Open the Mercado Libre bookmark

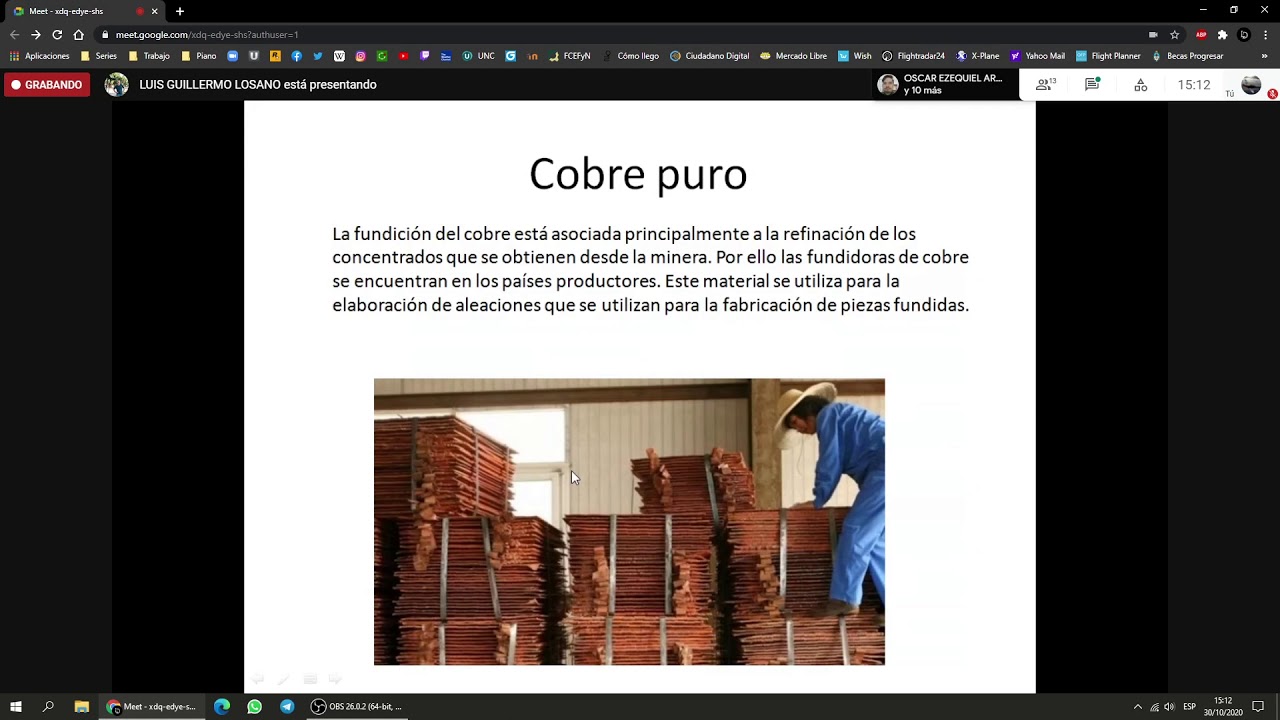click(x=794, y=56)
